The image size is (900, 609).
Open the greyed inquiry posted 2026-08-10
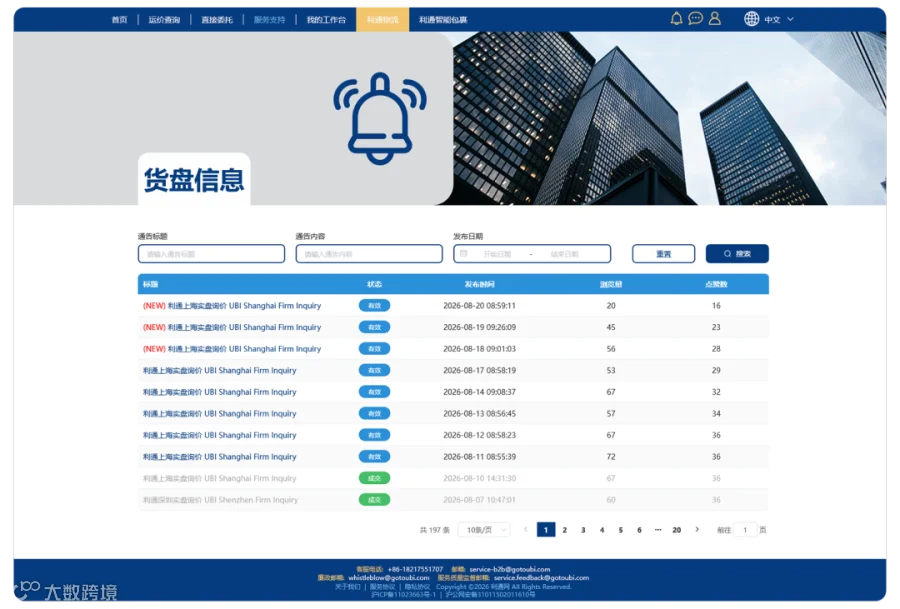(219, 479)
